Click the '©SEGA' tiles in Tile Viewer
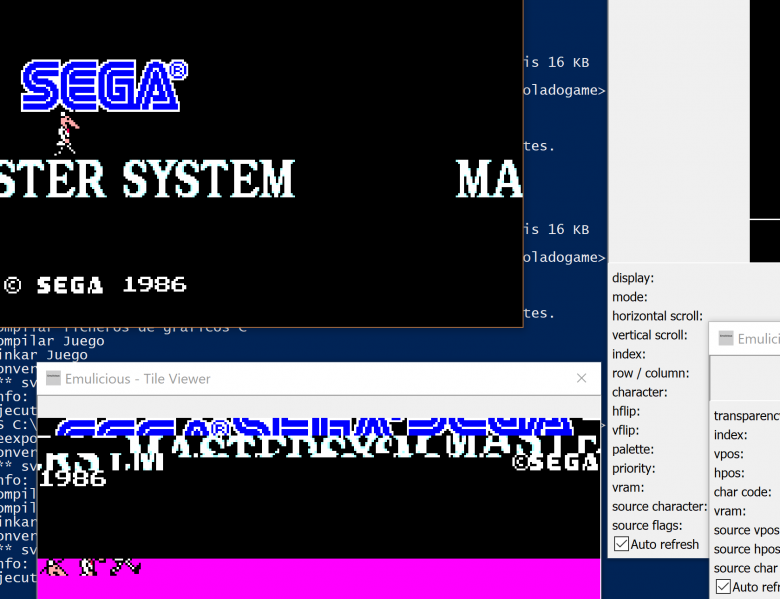780x599 pixels. 556,462
